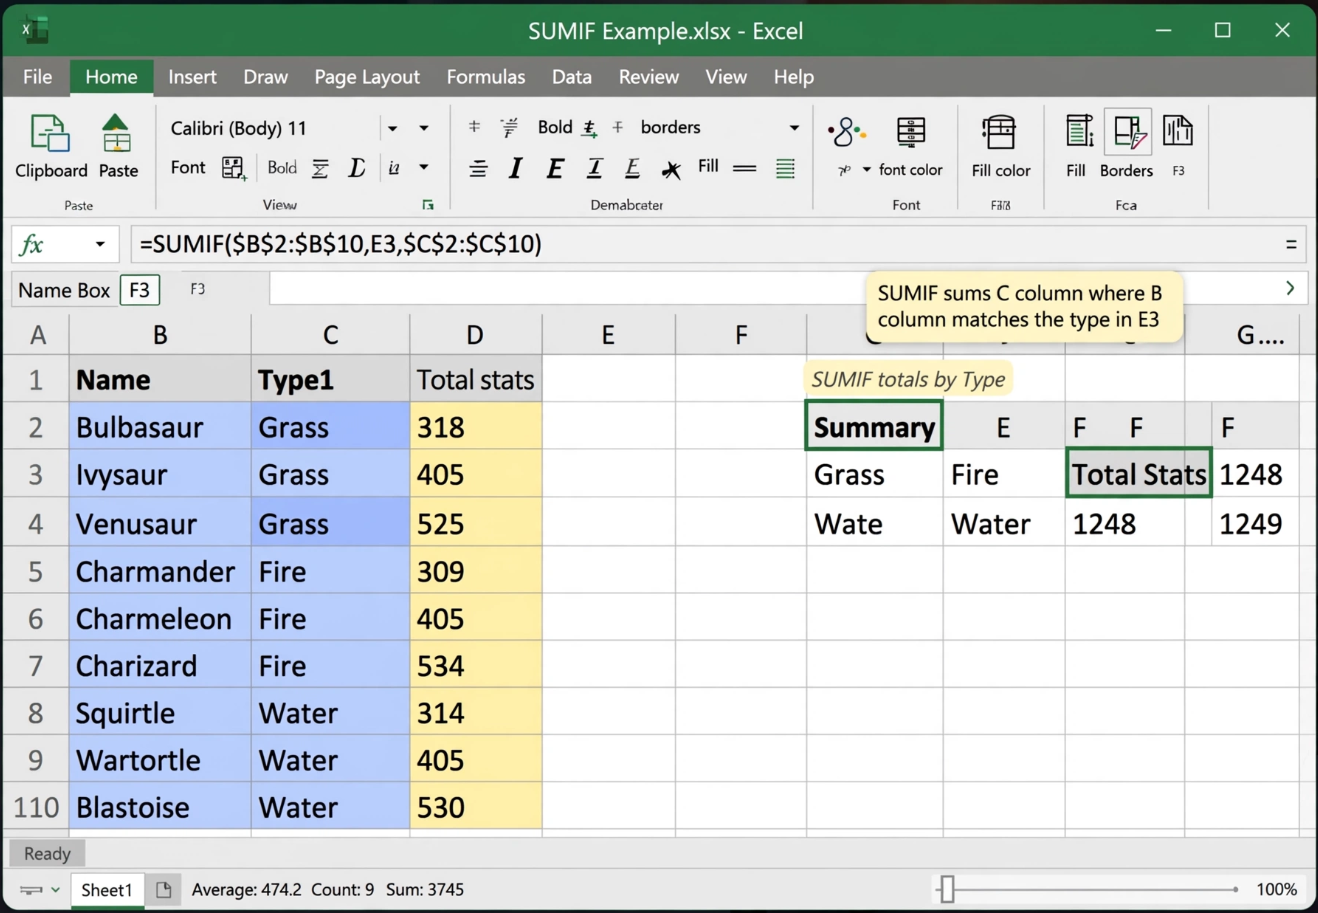Click the green justified lines icon
Image resolution: width=1318 pixels, height=913 pixels.
(x=785, y=168)
